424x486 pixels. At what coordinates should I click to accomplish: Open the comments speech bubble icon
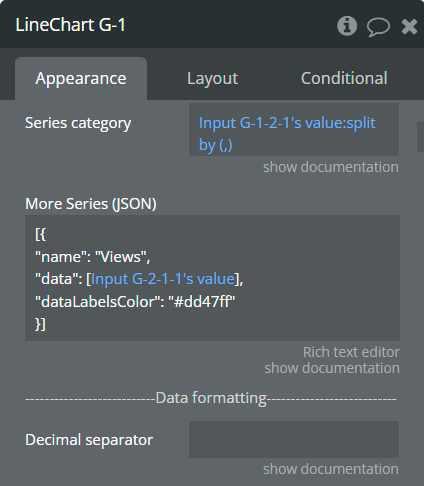[x=378, y=27]
